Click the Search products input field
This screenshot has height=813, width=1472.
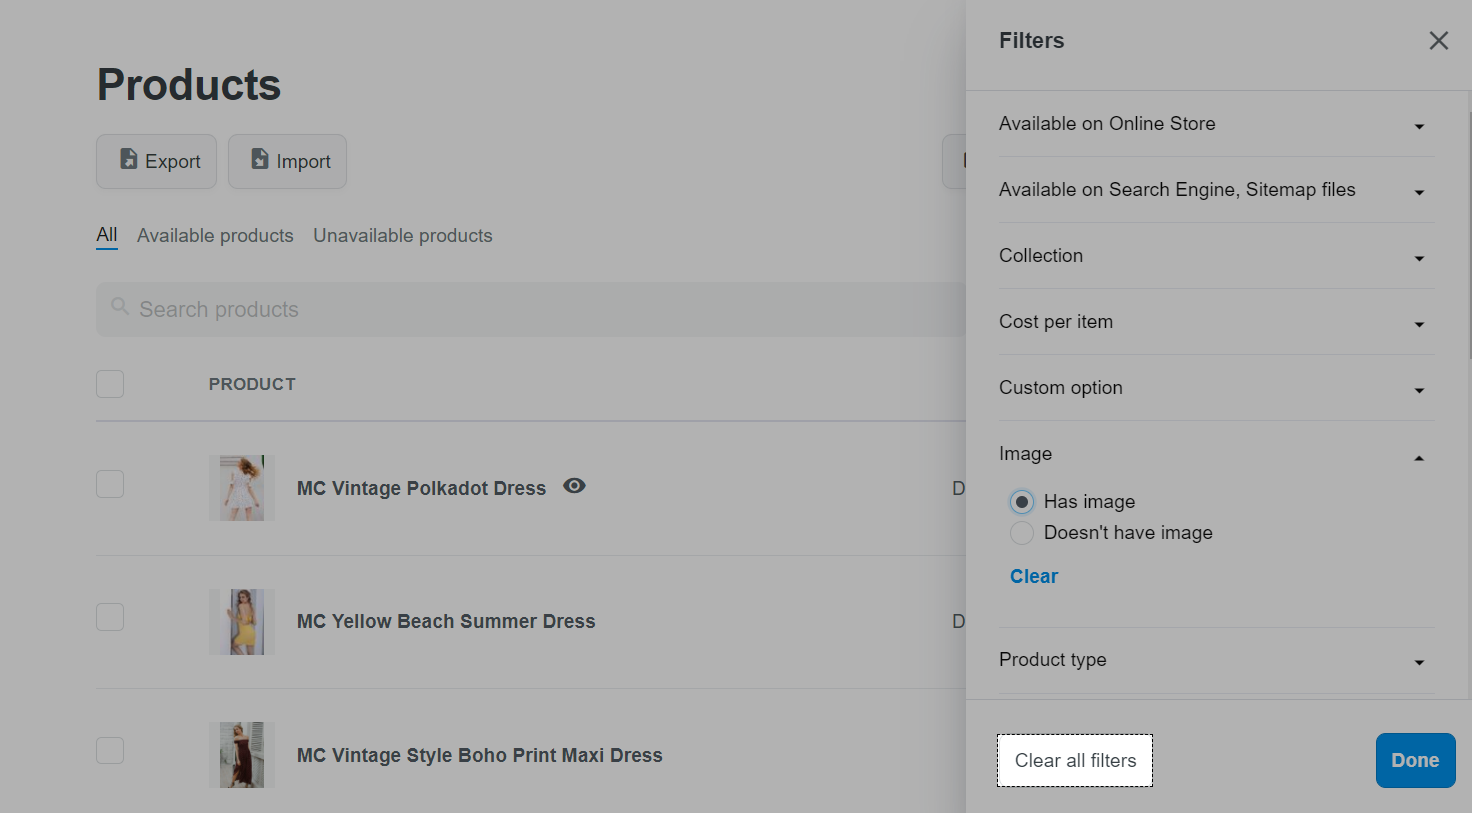[531, 309]
